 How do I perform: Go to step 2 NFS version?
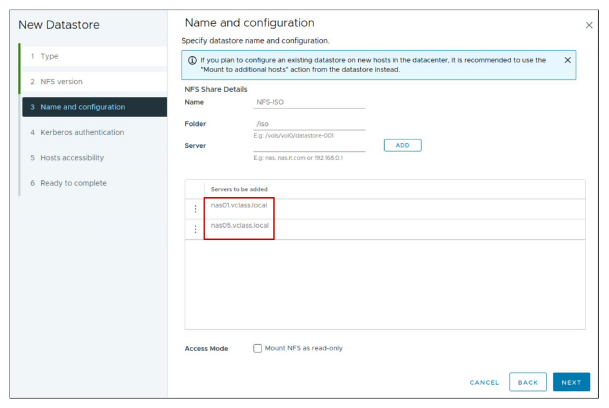click(x=56, y=81)
